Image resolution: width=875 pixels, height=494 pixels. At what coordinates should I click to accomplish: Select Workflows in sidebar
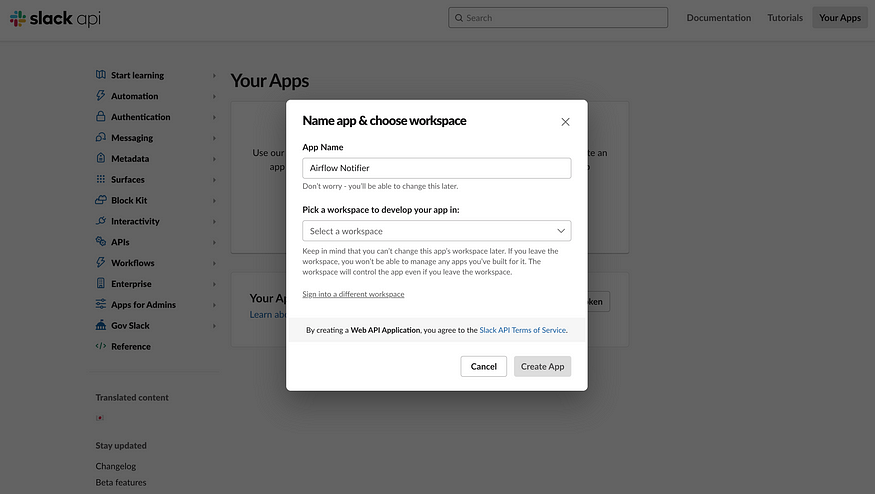pos(133,263)
